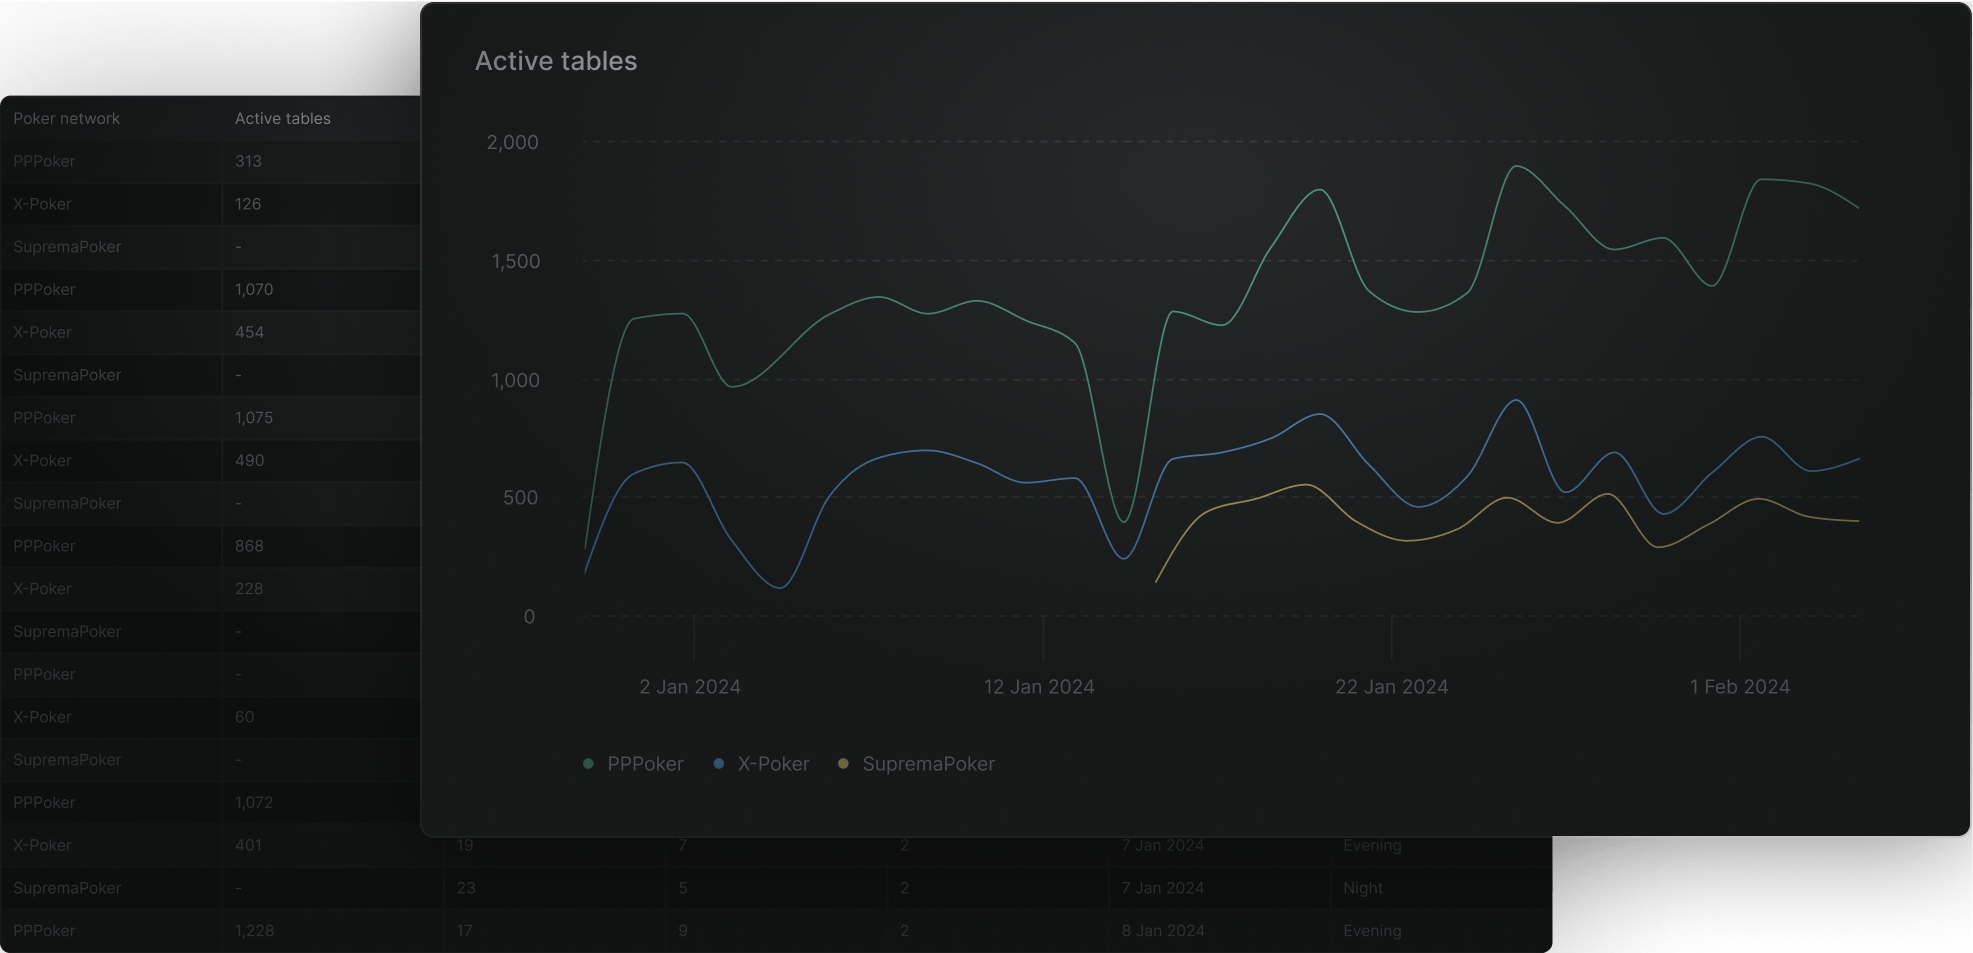Click the '1 Feb 2024' x-axis label
1973x953 pixels.
(1740, 687)
